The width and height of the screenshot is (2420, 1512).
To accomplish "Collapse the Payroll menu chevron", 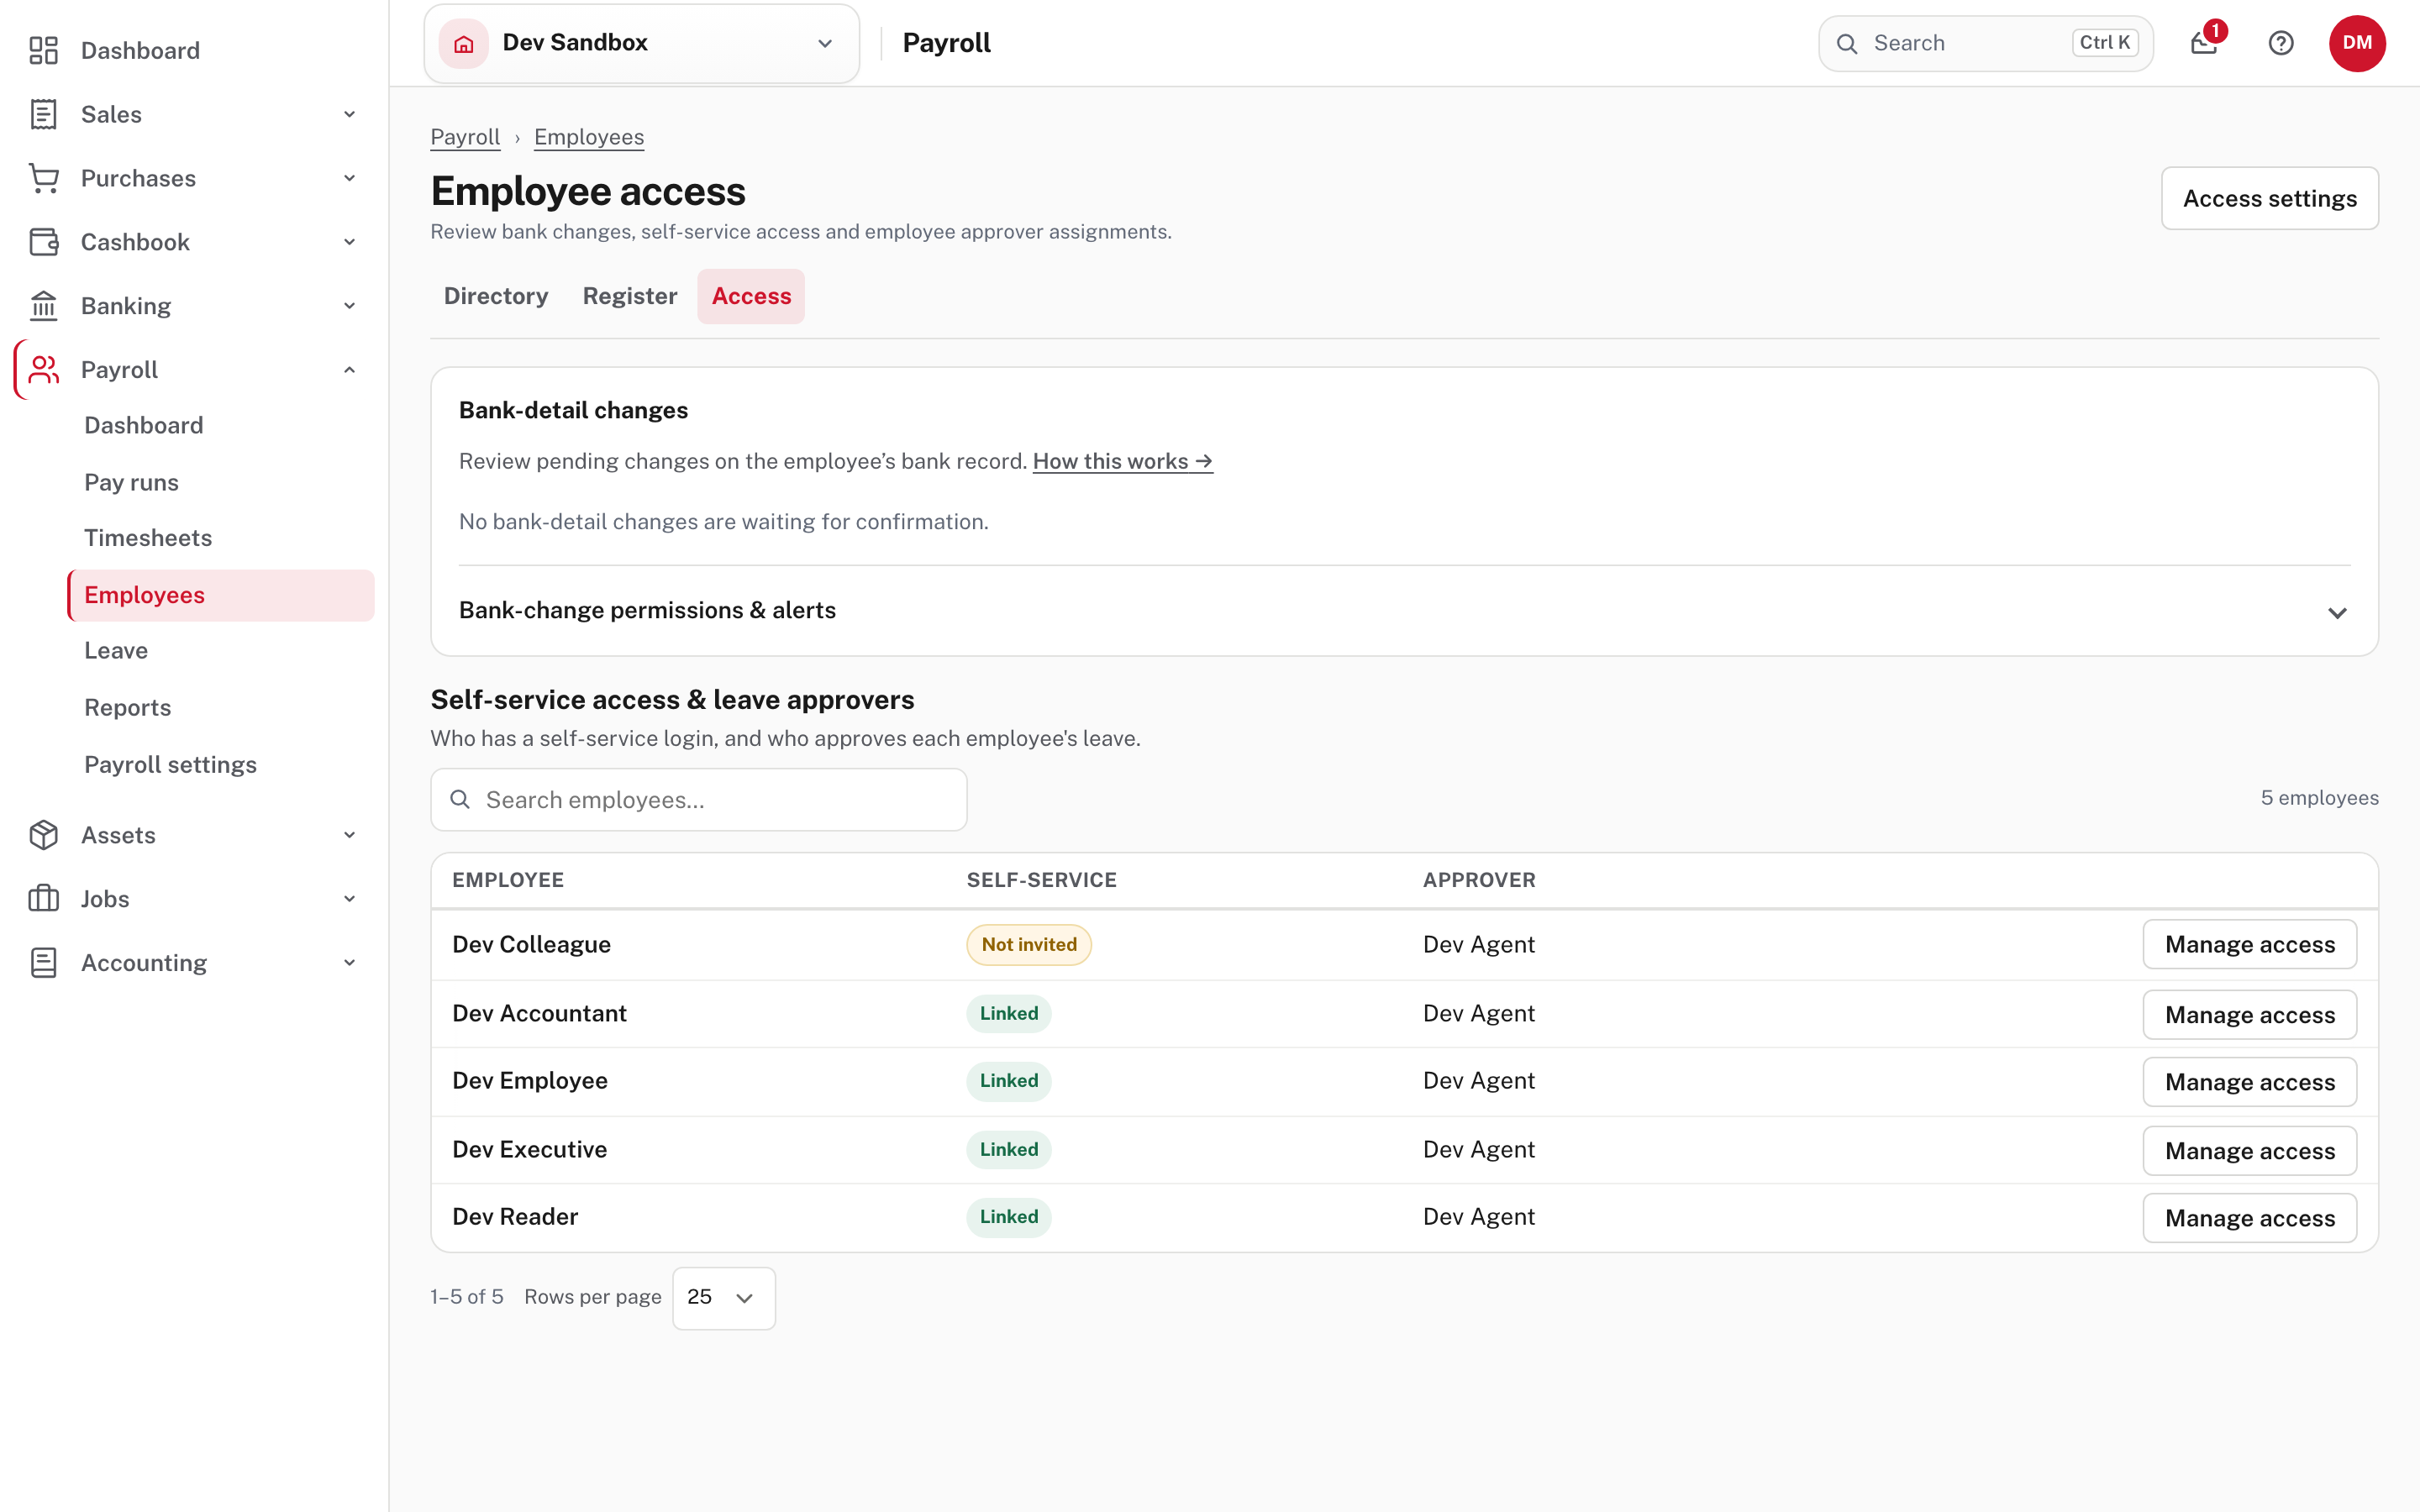I will 349,370.
